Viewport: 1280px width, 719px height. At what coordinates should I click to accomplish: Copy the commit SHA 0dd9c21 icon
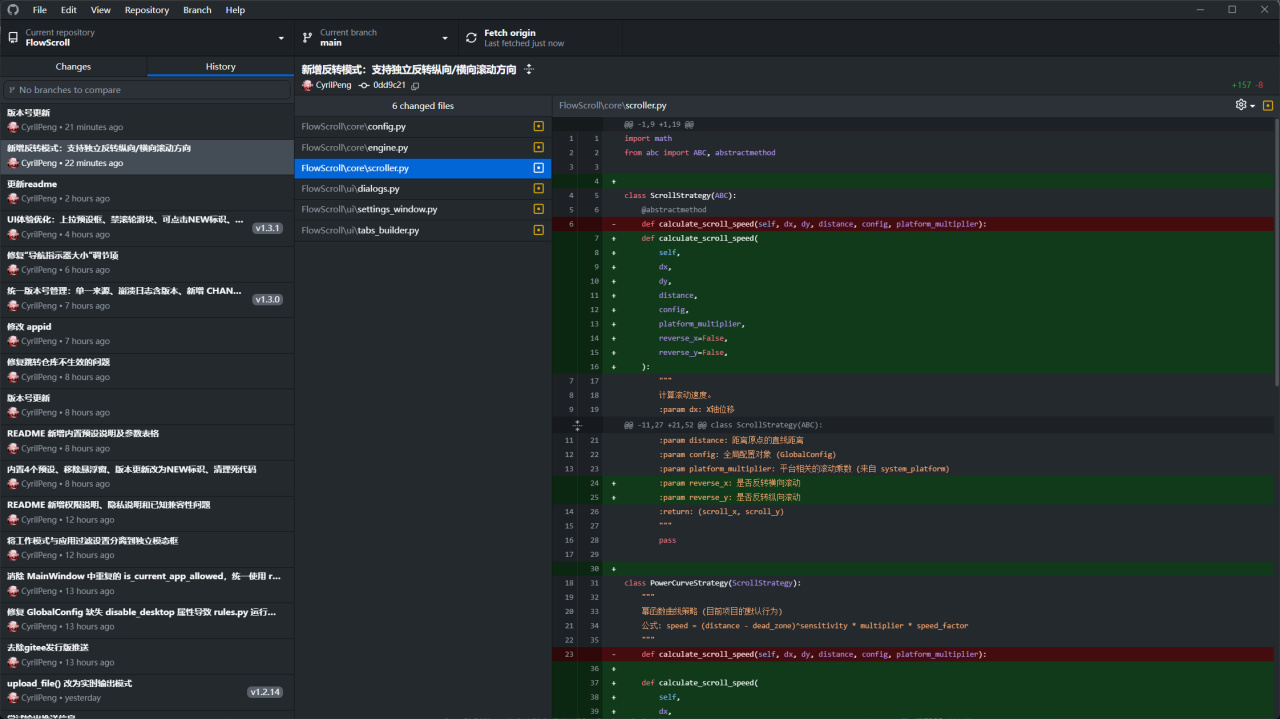pyautogui.click(x=415, y=86)
